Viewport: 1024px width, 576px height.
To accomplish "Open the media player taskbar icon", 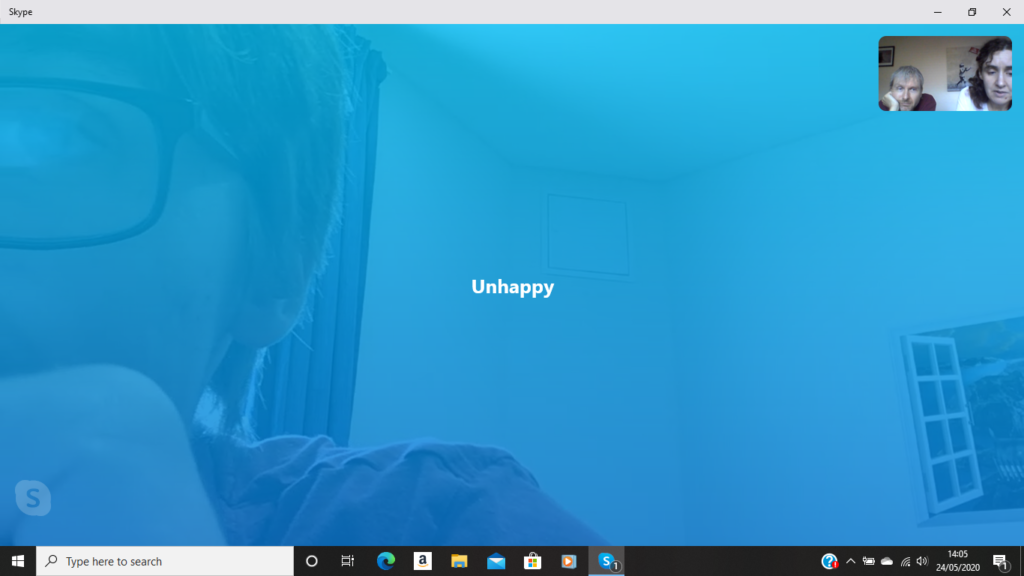I will (x=569, y=561).
